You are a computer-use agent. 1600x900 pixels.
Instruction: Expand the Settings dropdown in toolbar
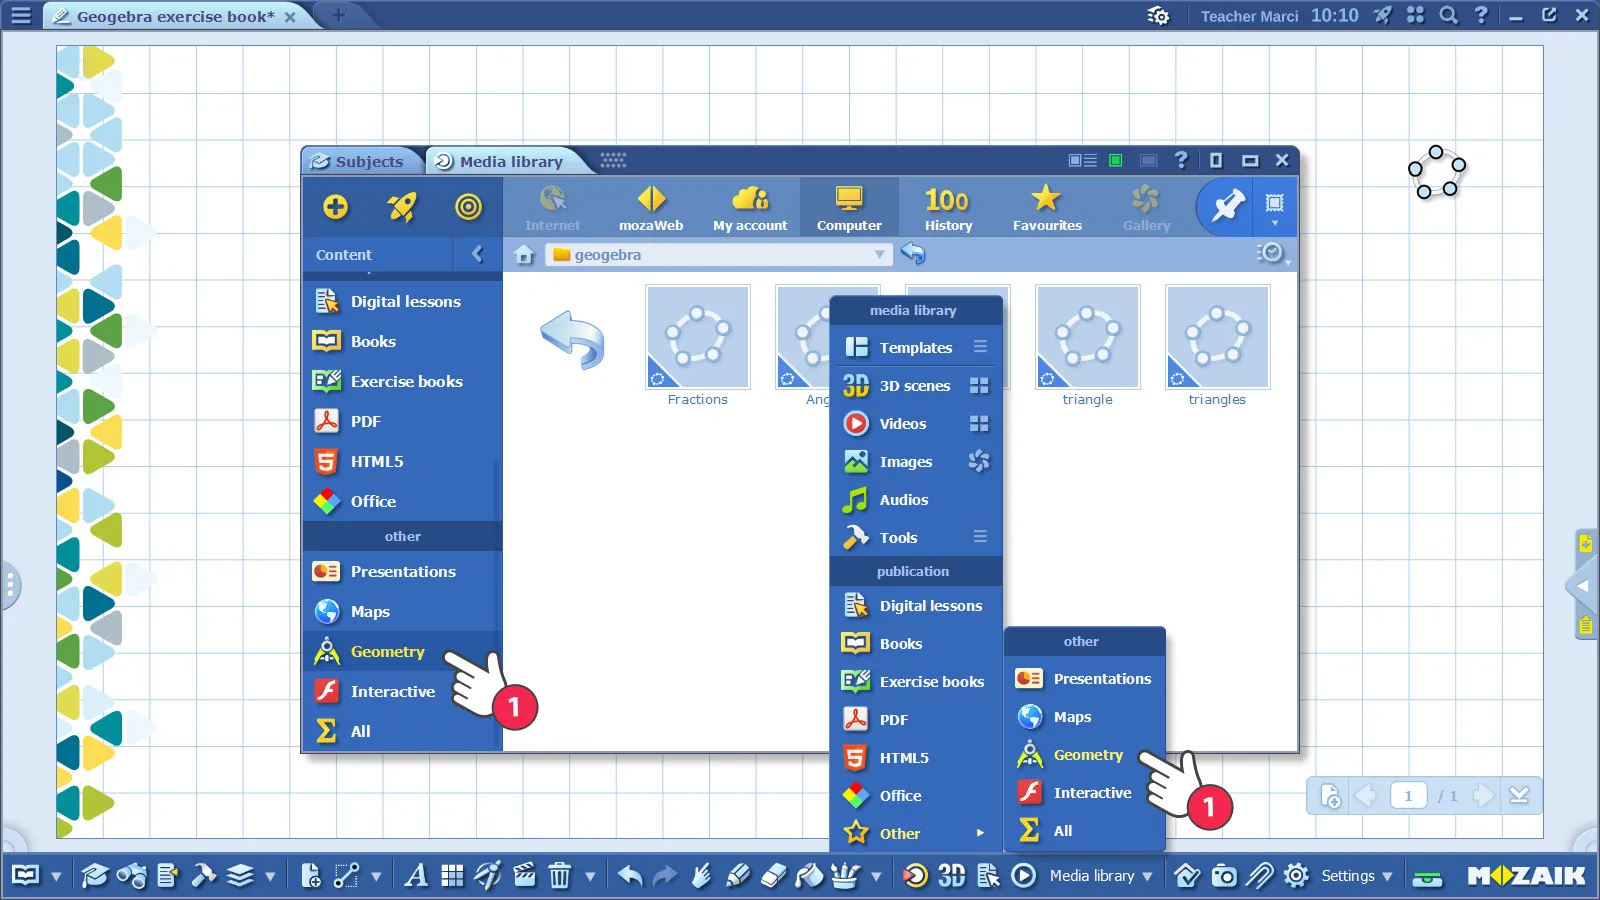click(x=1387, y=877)
